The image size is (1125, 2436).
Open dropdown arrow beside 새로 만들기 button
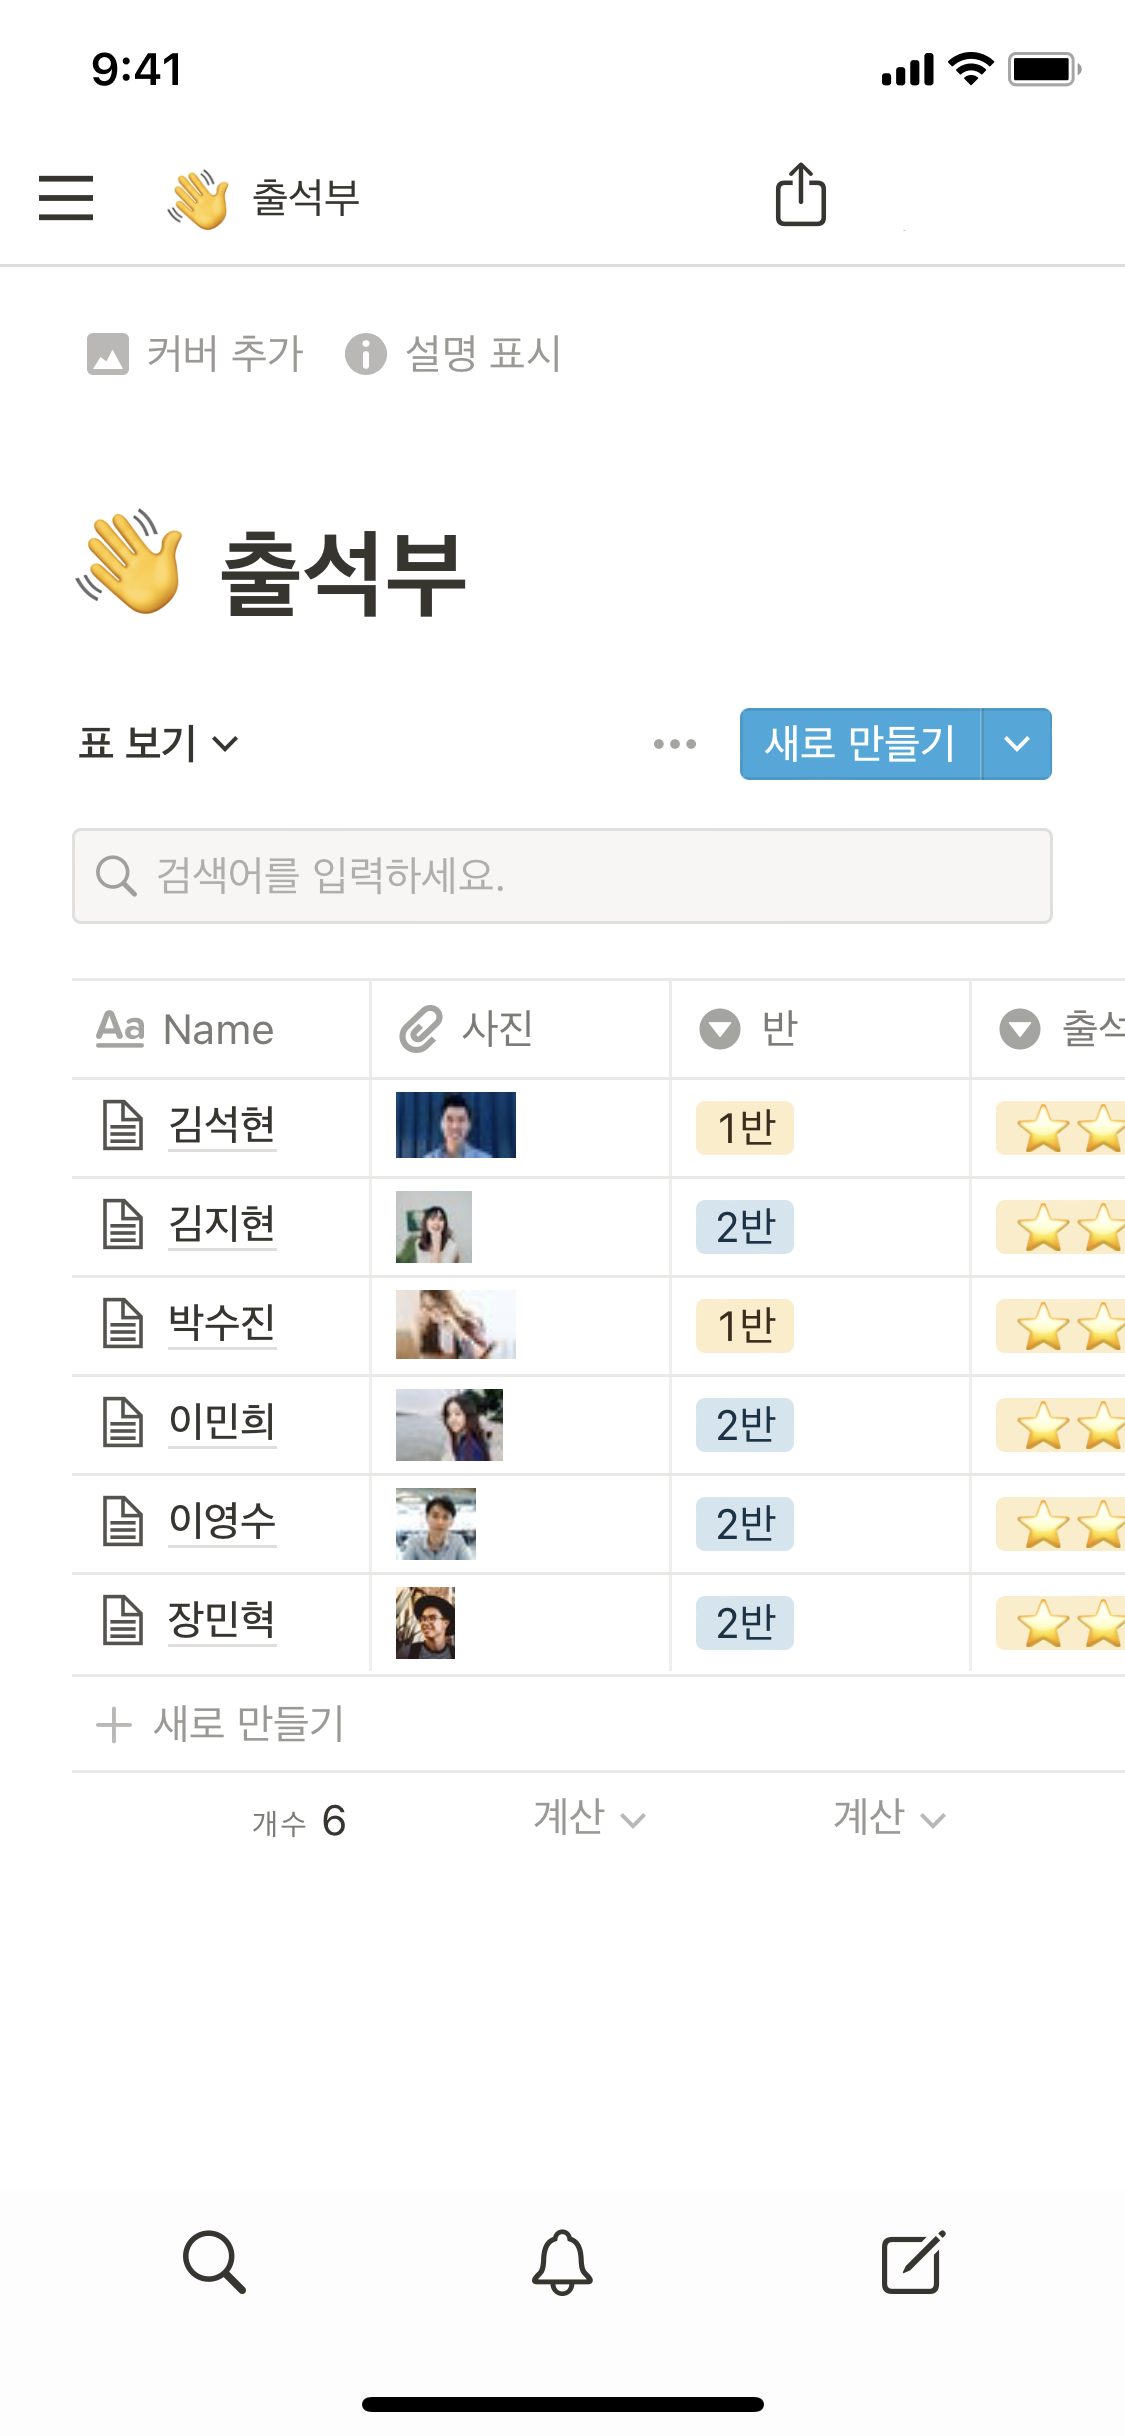[x=1017, y=744]
